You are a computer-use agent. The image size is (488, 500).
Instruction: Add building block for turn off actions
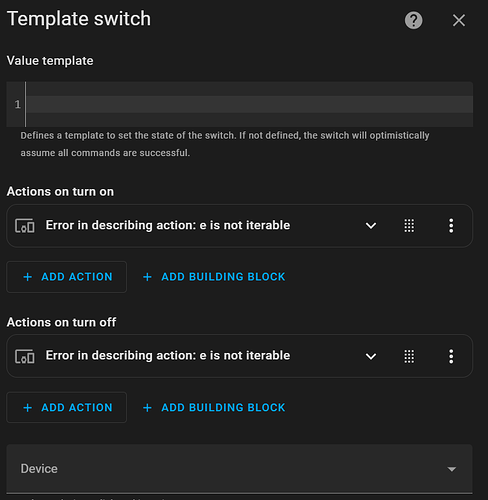[214, 407]
